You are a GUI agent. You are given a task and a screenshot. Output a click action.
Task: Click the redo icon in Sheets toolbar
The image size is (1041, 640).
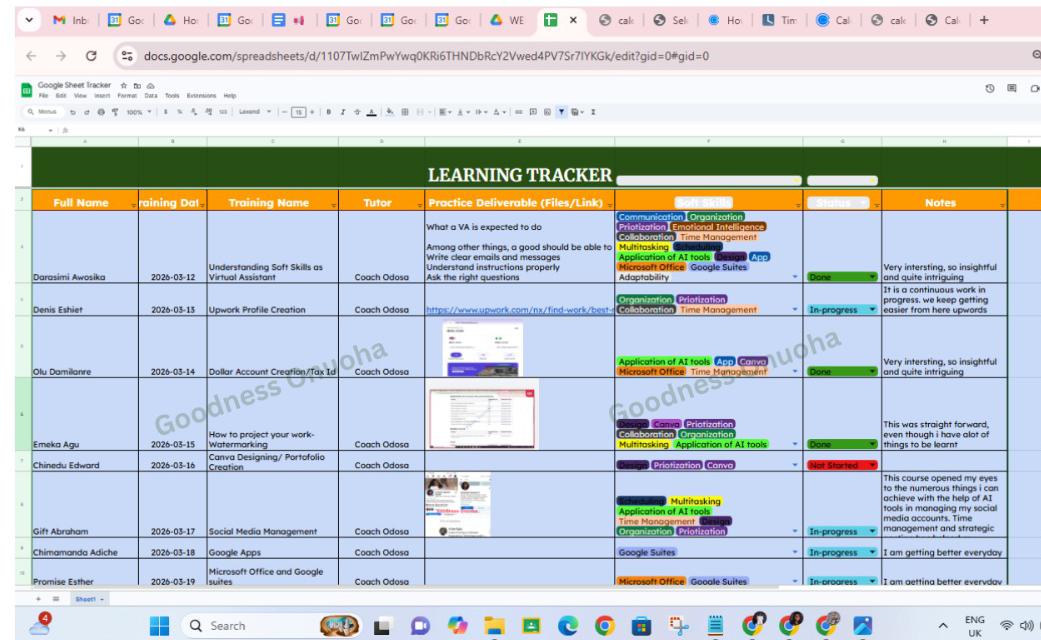point(87,112)
